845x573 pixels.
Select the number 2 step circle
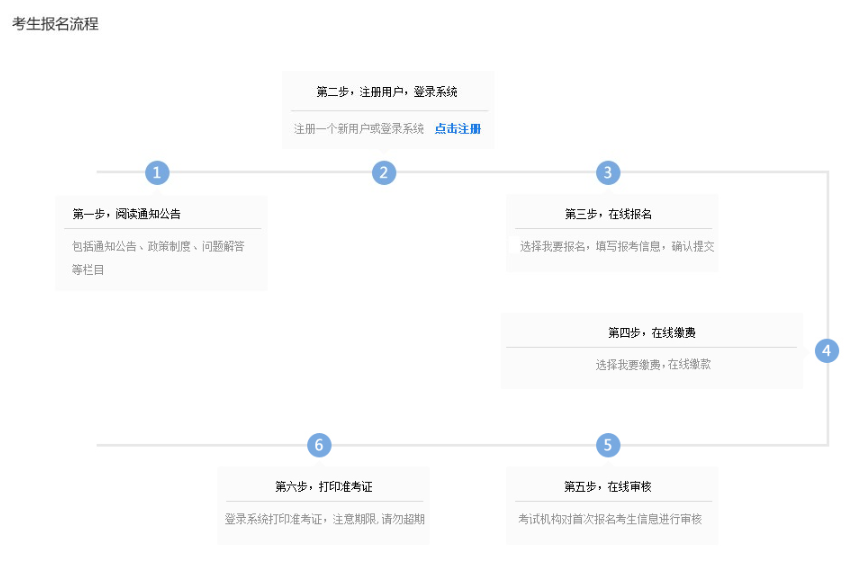click(x=384, y=173)
